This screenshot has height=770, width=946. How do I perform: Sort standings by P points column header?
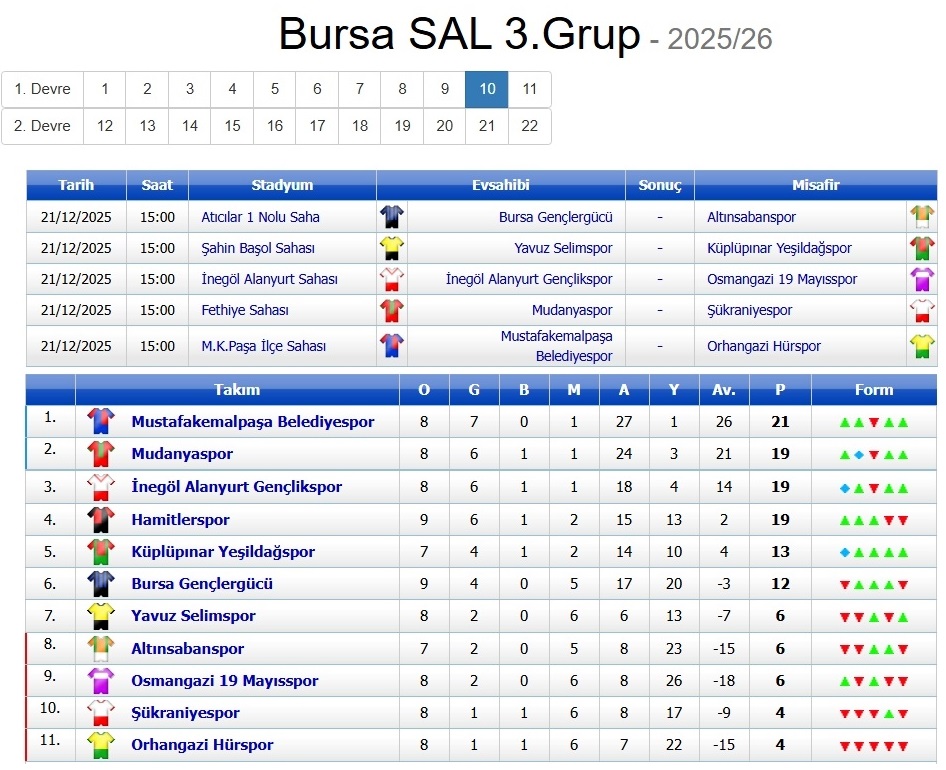[781, 390]
